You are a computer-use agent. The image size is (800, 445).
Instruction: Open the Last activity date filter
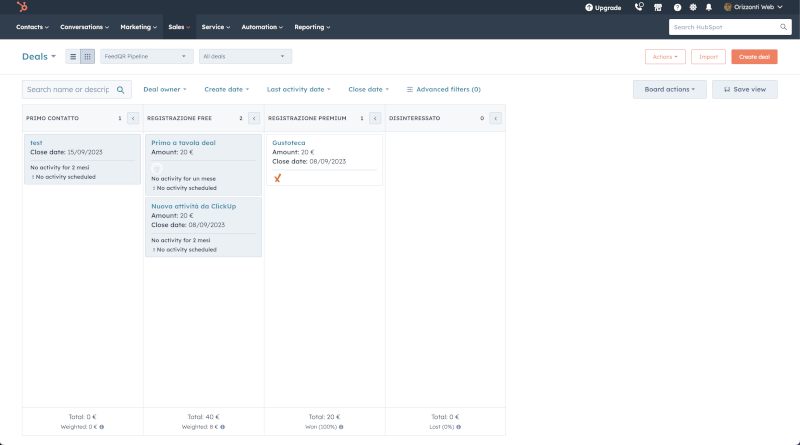[x=298, y=89]
